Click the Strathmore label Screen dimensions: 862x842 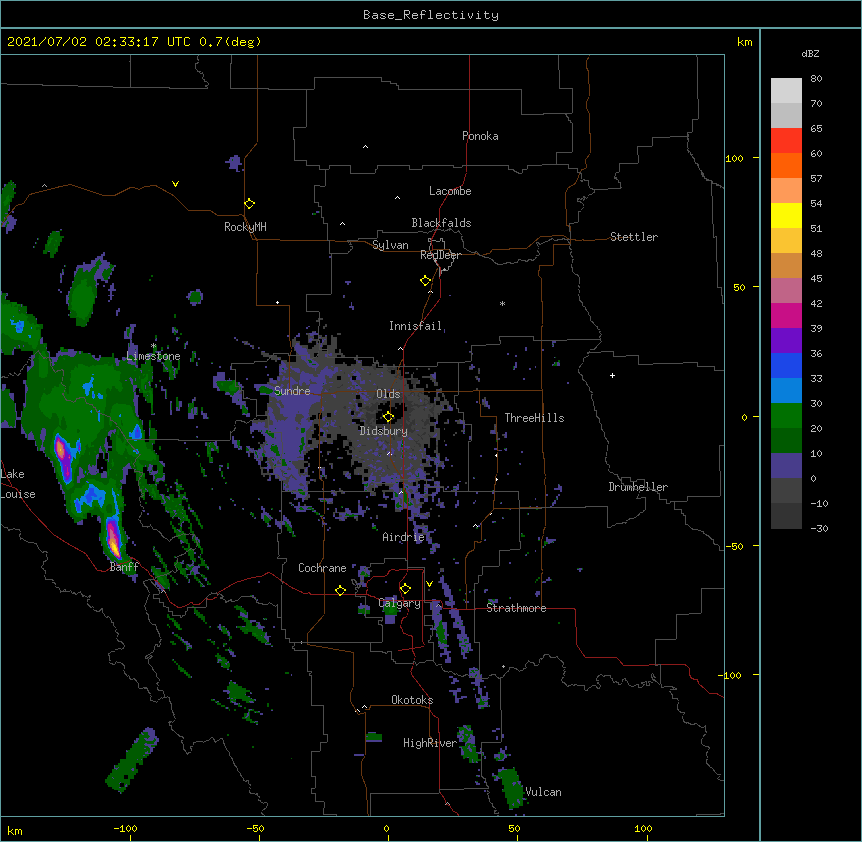tap(516, 608)
